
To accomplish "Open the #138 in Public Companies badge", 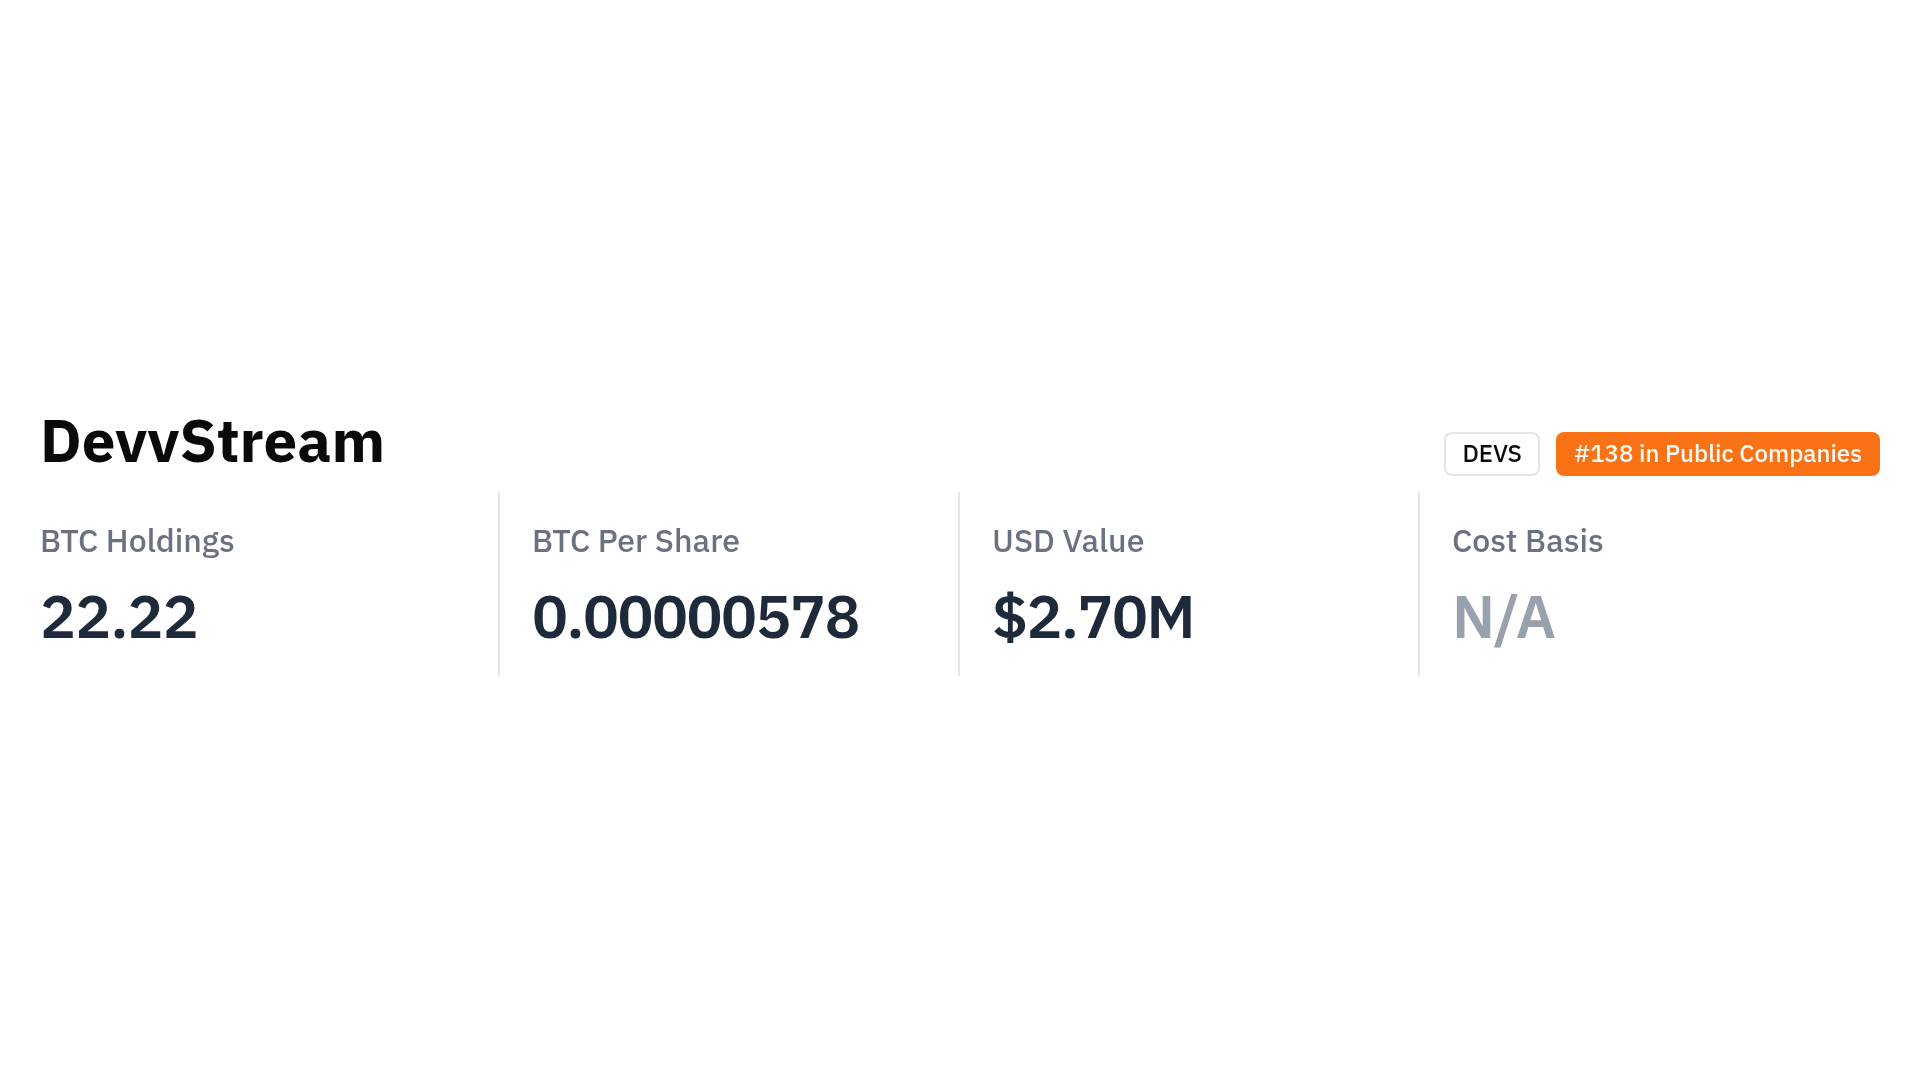I will [x=1717, y=454].
